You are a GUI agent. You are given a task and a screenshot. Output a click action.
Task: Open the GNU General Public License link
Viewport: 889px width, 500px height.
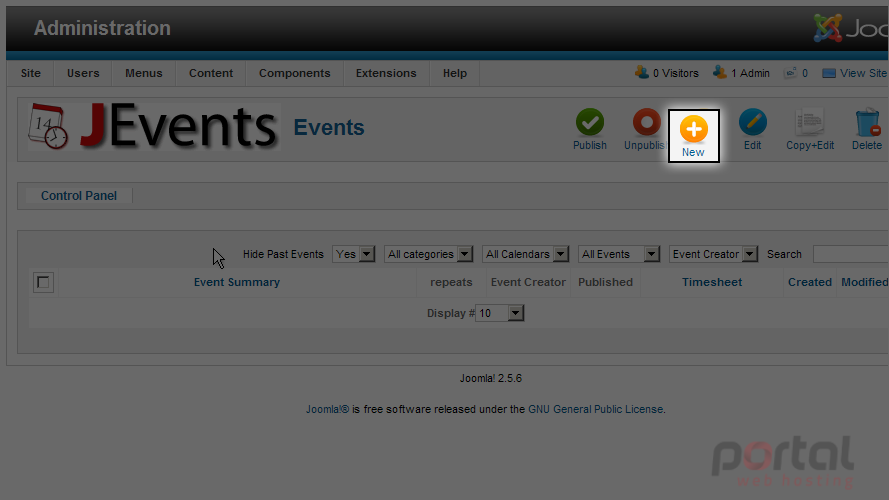pos(595,409)
